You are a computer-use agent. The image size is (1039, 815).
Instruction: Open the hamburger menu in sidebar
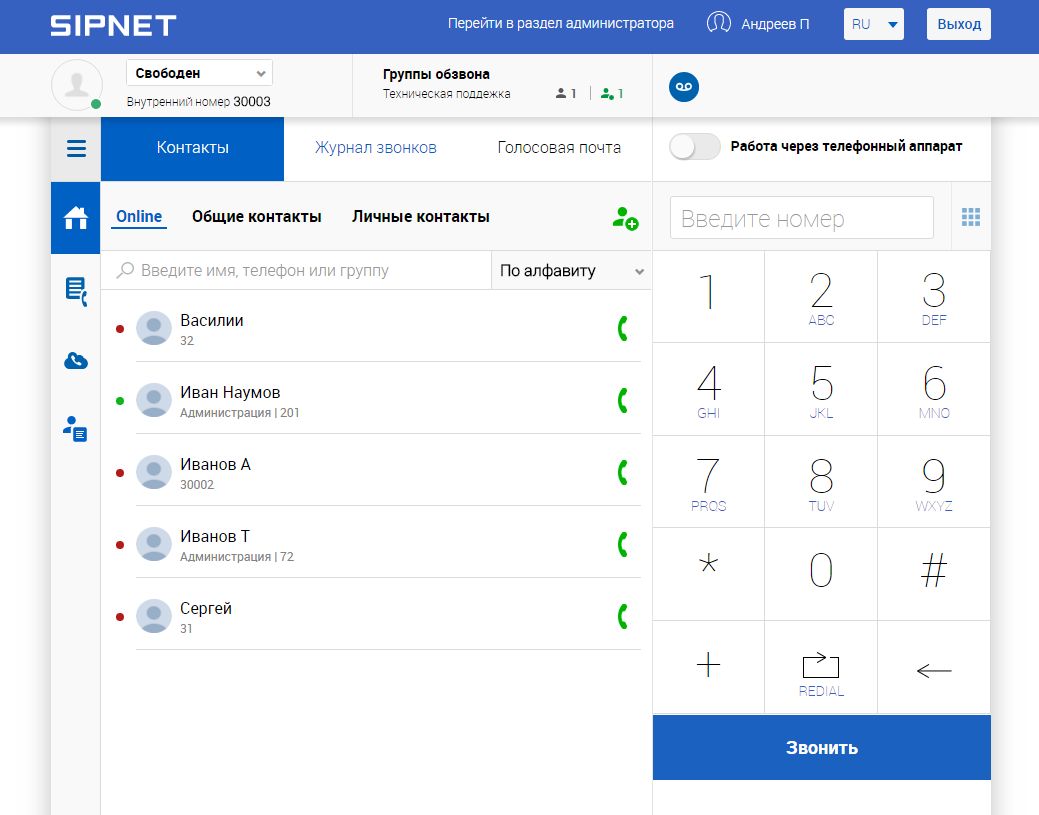pyautogui.click(x=76, y=149)
